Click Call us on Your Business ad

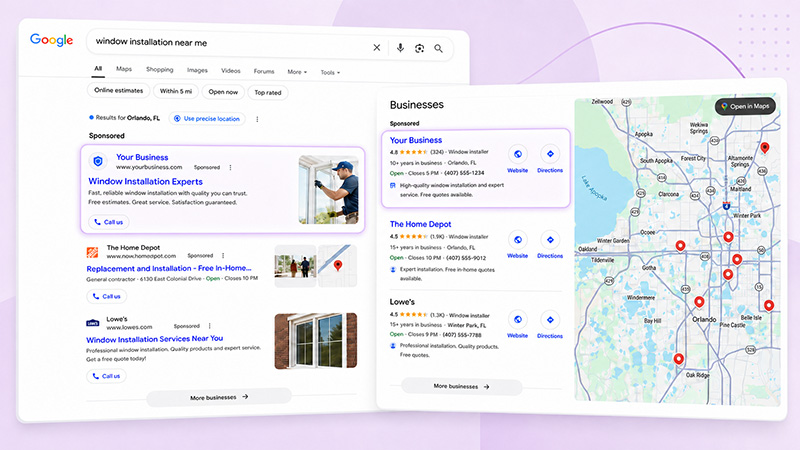point(109,222)
